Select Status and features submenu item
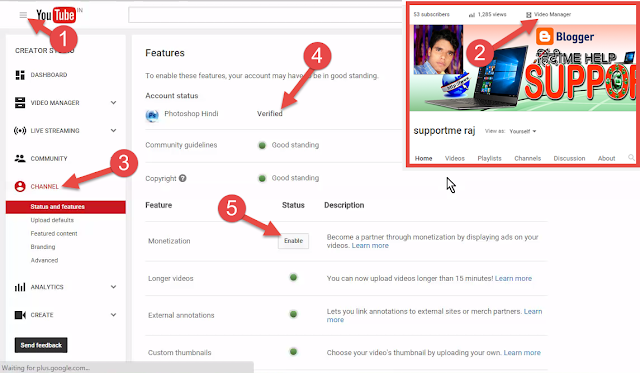 66,207
